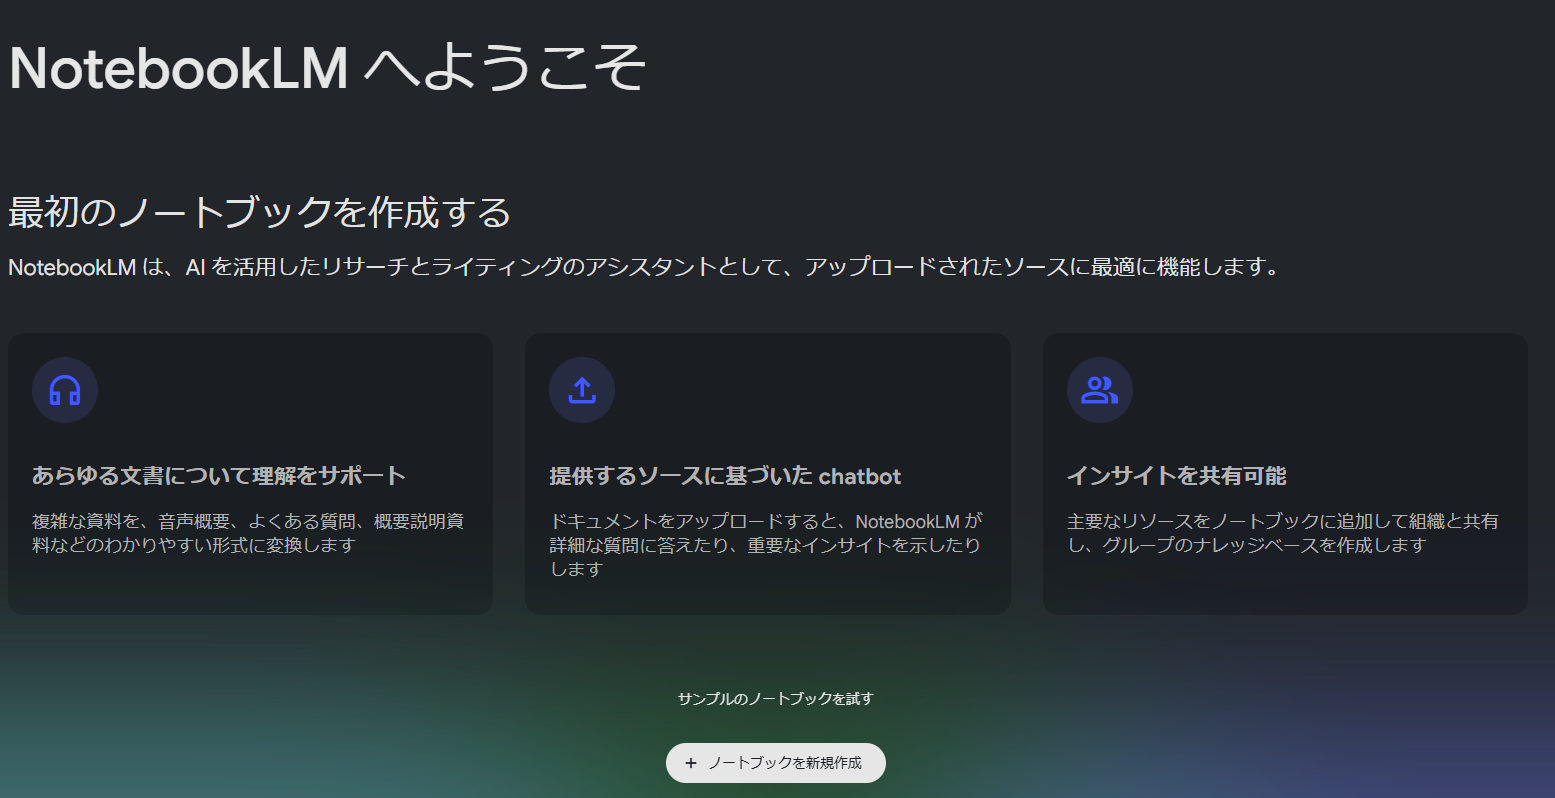Image resolution: width=1555 pixels, height=798 pixels.
Task: Click the plus icon inside the create button
Action: click(x=690, y=762)
